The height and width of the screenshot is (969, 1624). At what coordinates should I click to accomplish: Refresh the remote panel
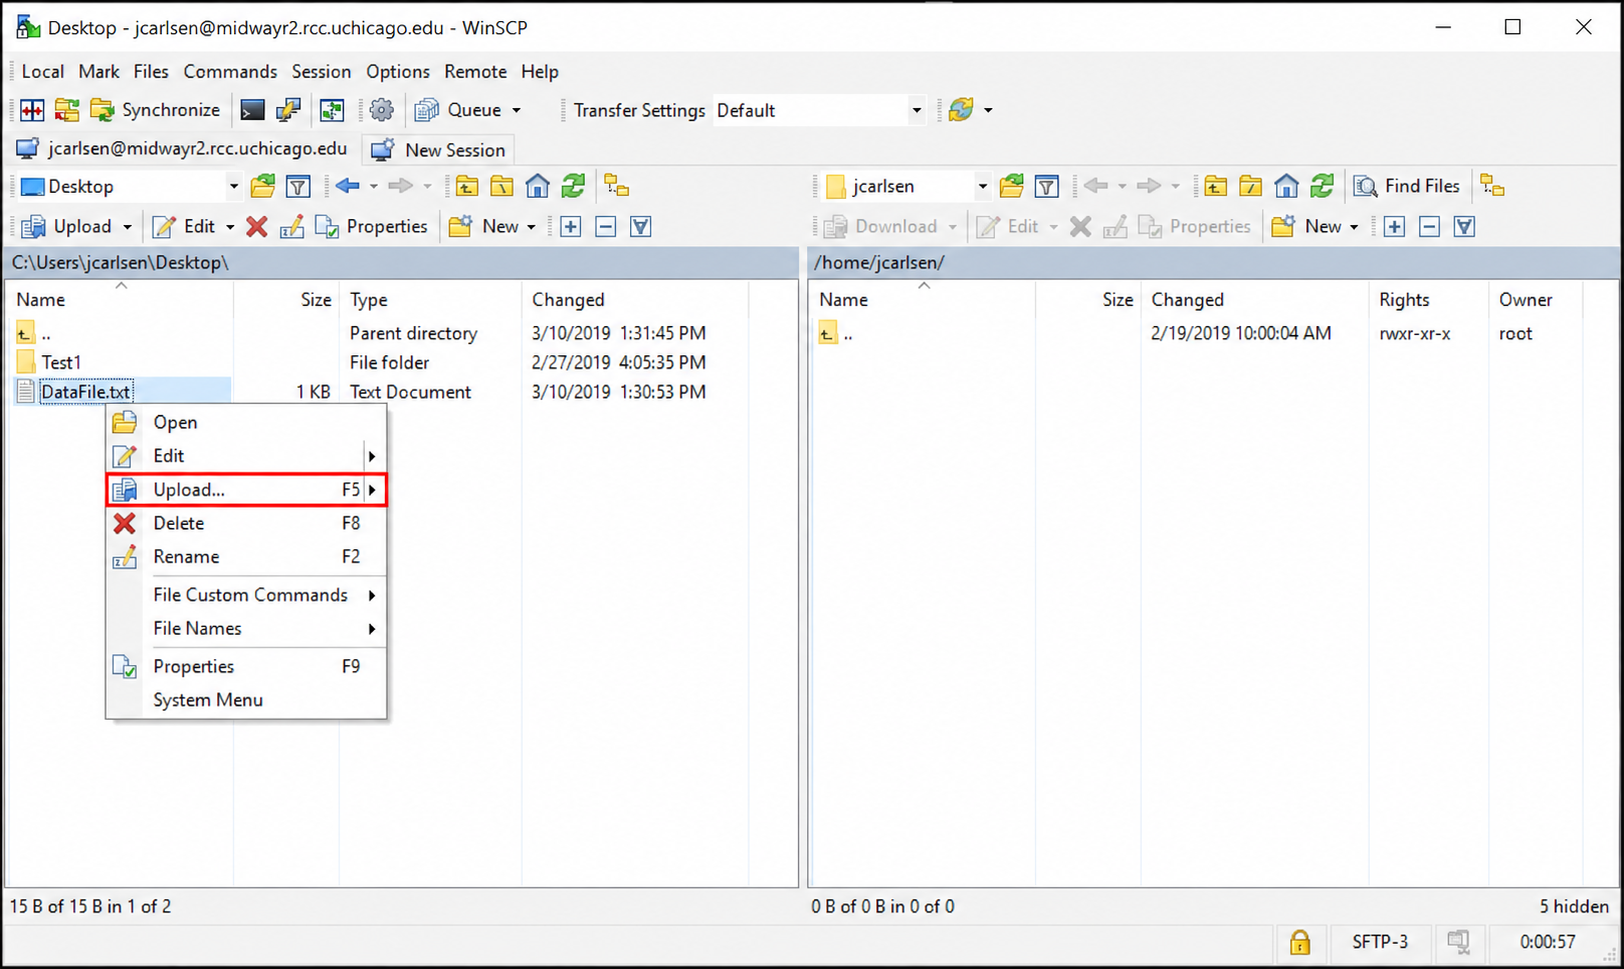pyautogui.click(x=1322, y=186)
